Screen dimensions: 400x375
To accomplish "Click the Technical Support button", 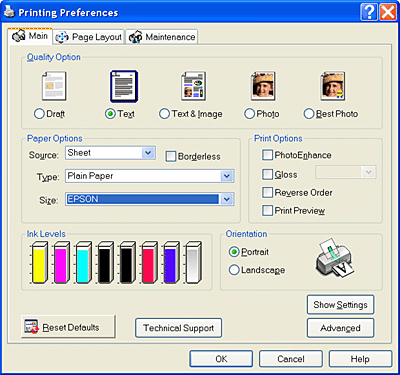I will pyautogui.click(x=178, y=328).
